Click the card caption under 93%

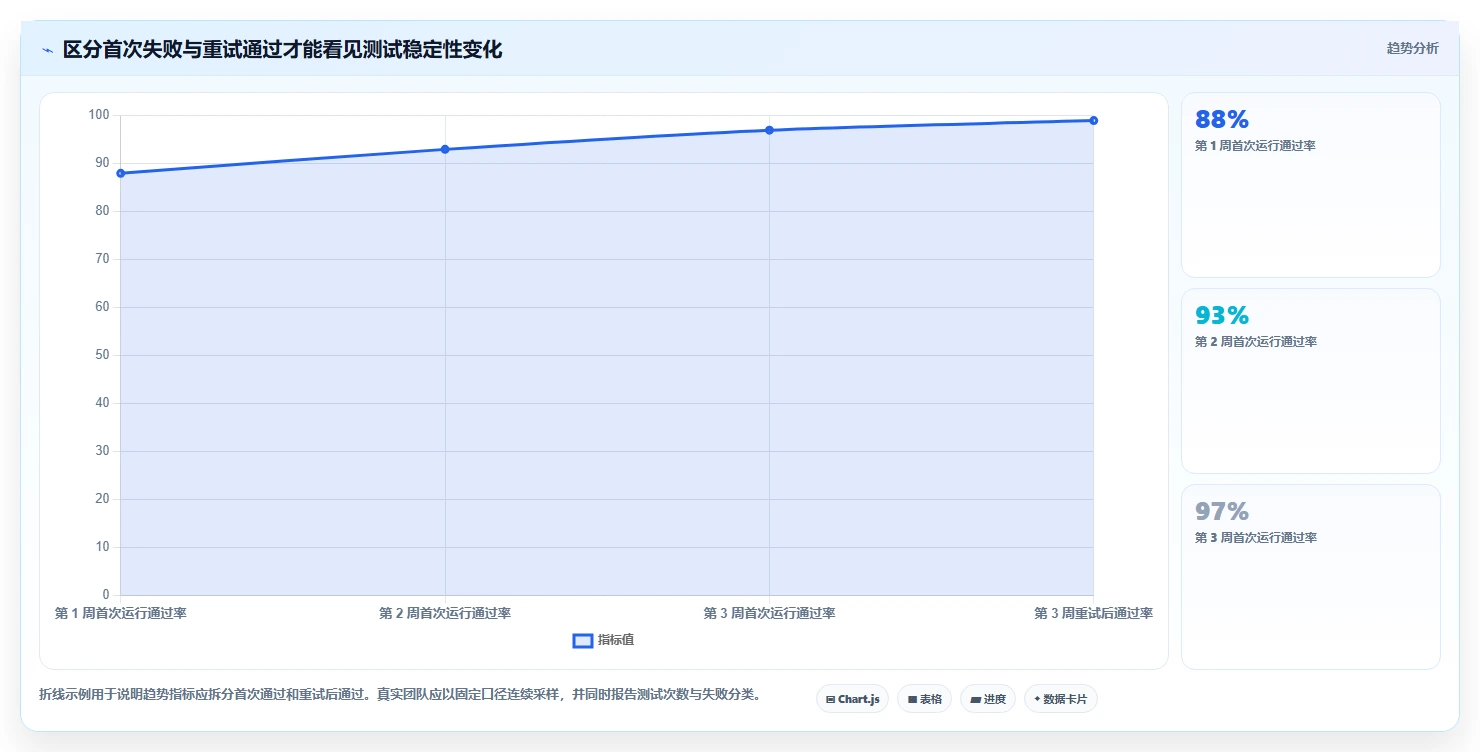point(1255,342)
